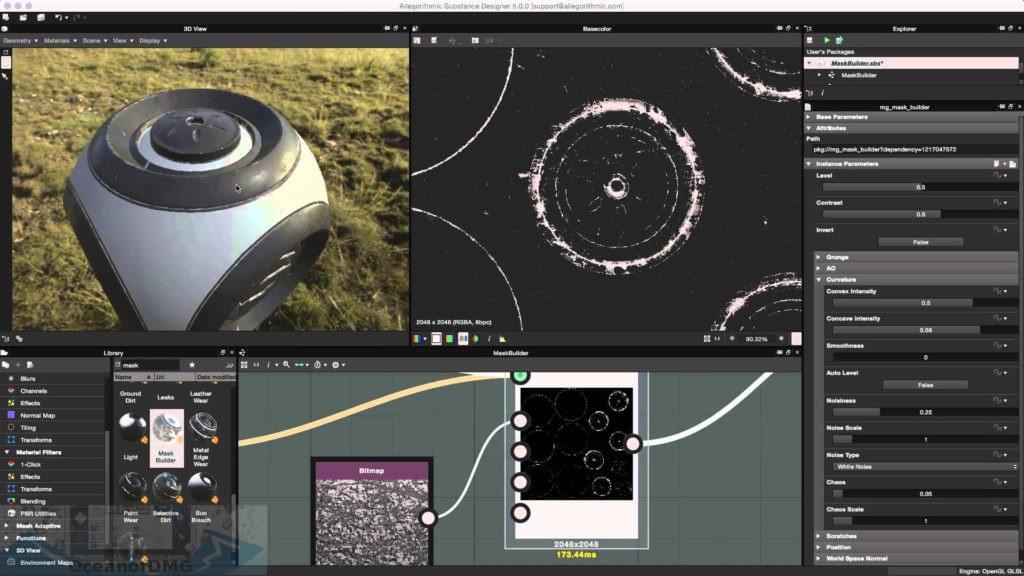Toggle the Invert False button
The width and height of the screenshot is (1024, 576).
(920, 242)
